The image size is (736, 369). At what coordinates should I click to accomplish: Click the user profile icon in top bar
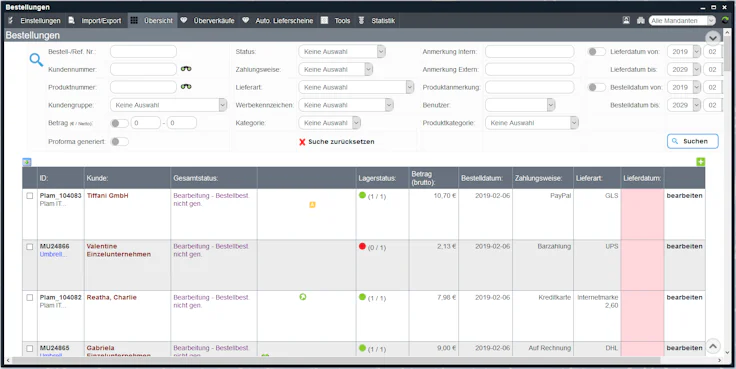click(626, 21)
